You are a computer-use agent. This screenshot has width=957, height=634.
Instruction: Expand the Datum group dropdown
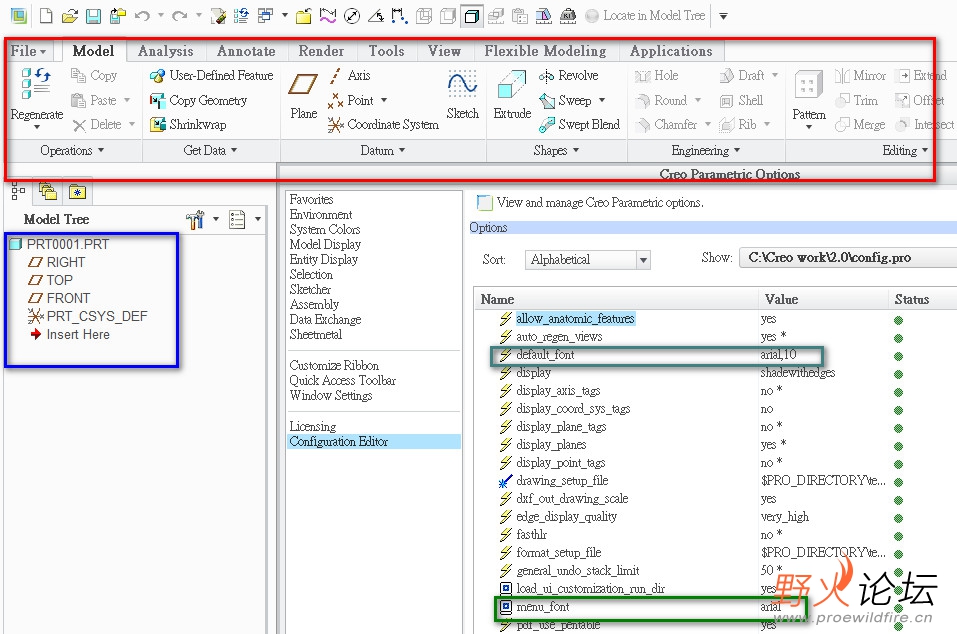point(383,151)
